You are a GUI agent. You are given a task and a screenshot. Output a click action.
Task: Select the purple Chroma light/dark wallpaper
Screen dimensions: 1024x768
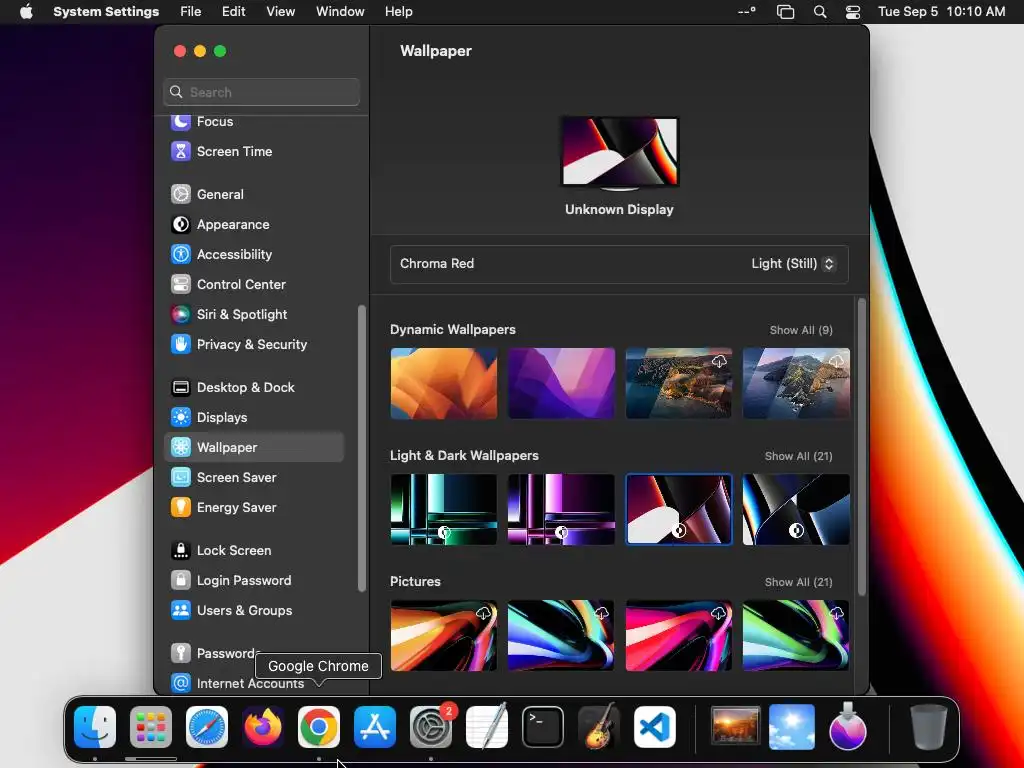tap(562, 509)
